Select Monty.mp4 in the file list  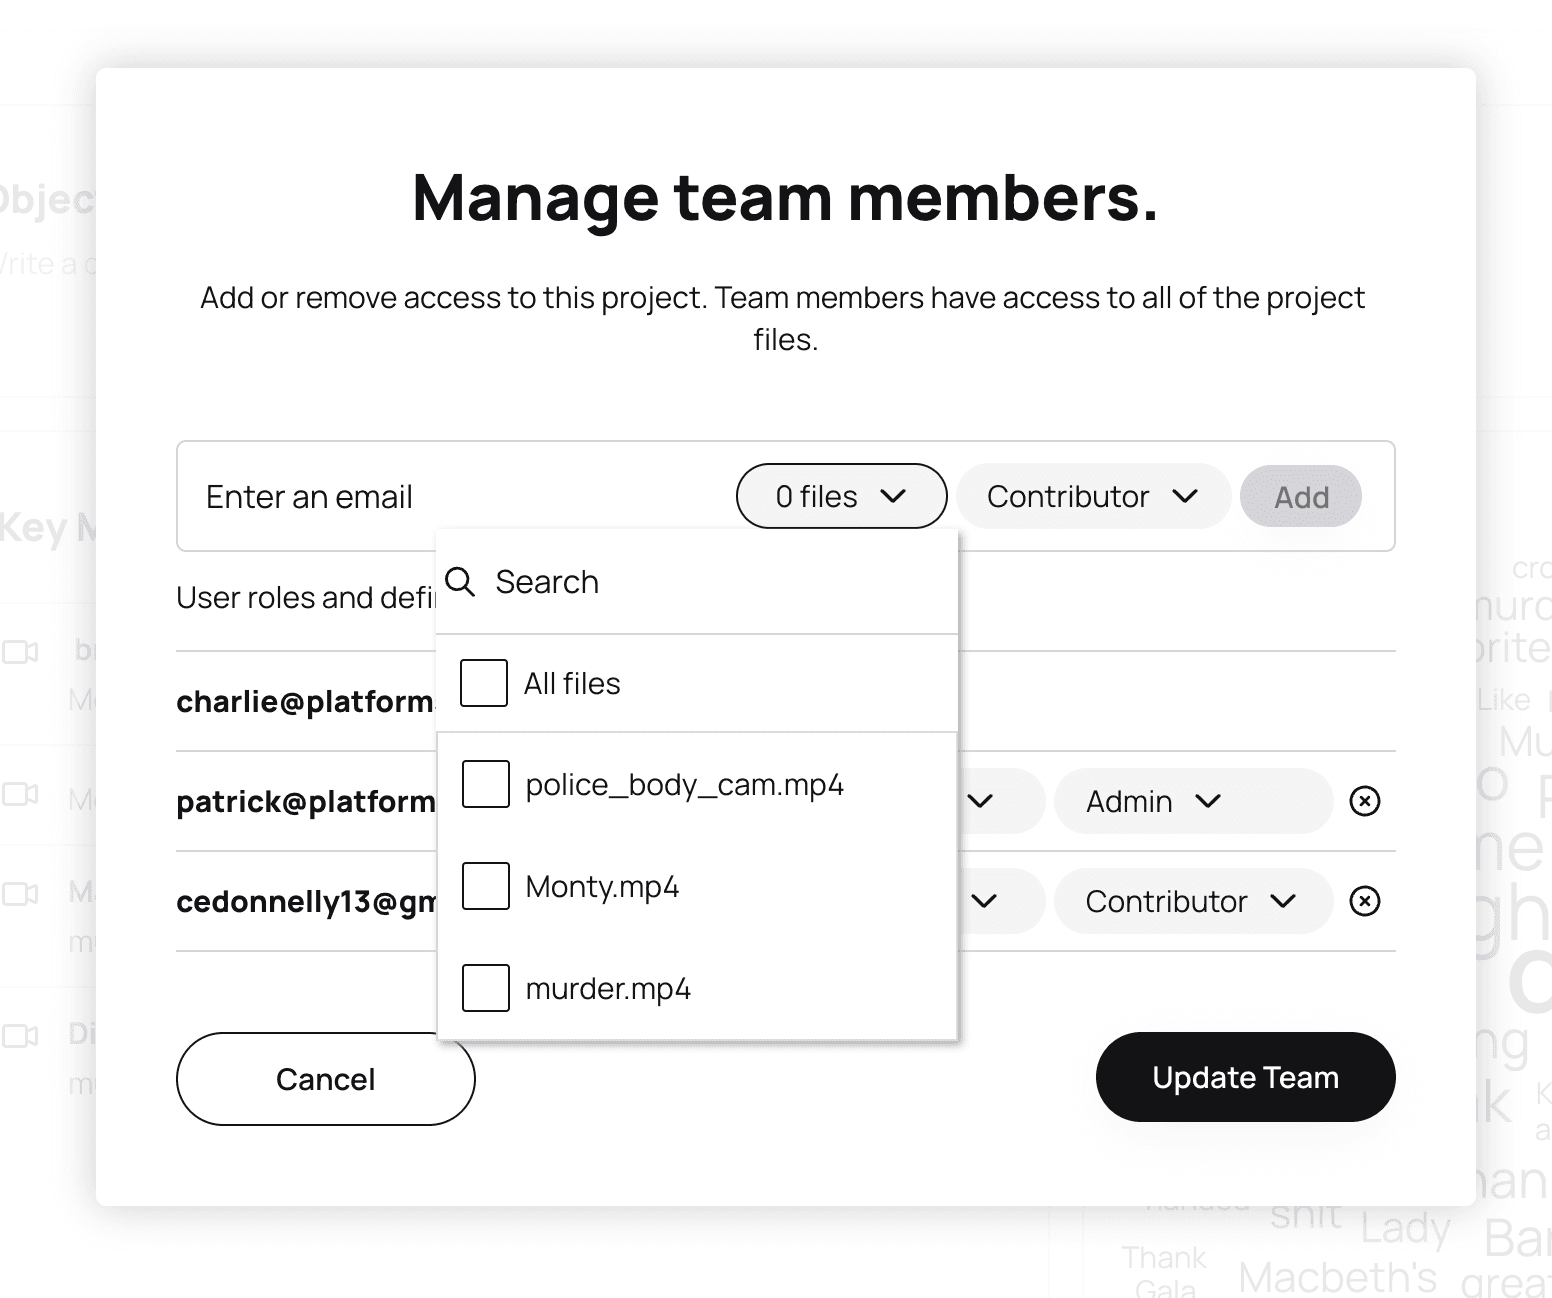pos(485,886)
